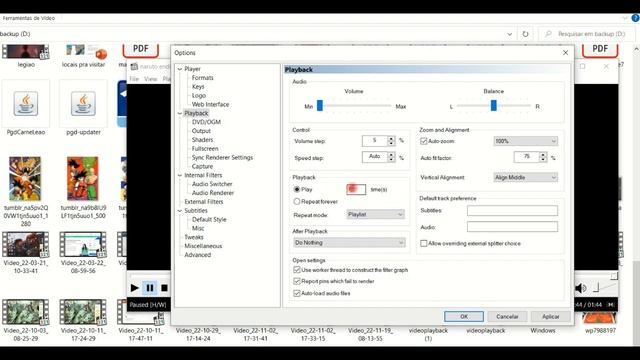This screenshot has height=360, width=640.
Task: Open the Tweaks options page
Action: click(193, 237)
